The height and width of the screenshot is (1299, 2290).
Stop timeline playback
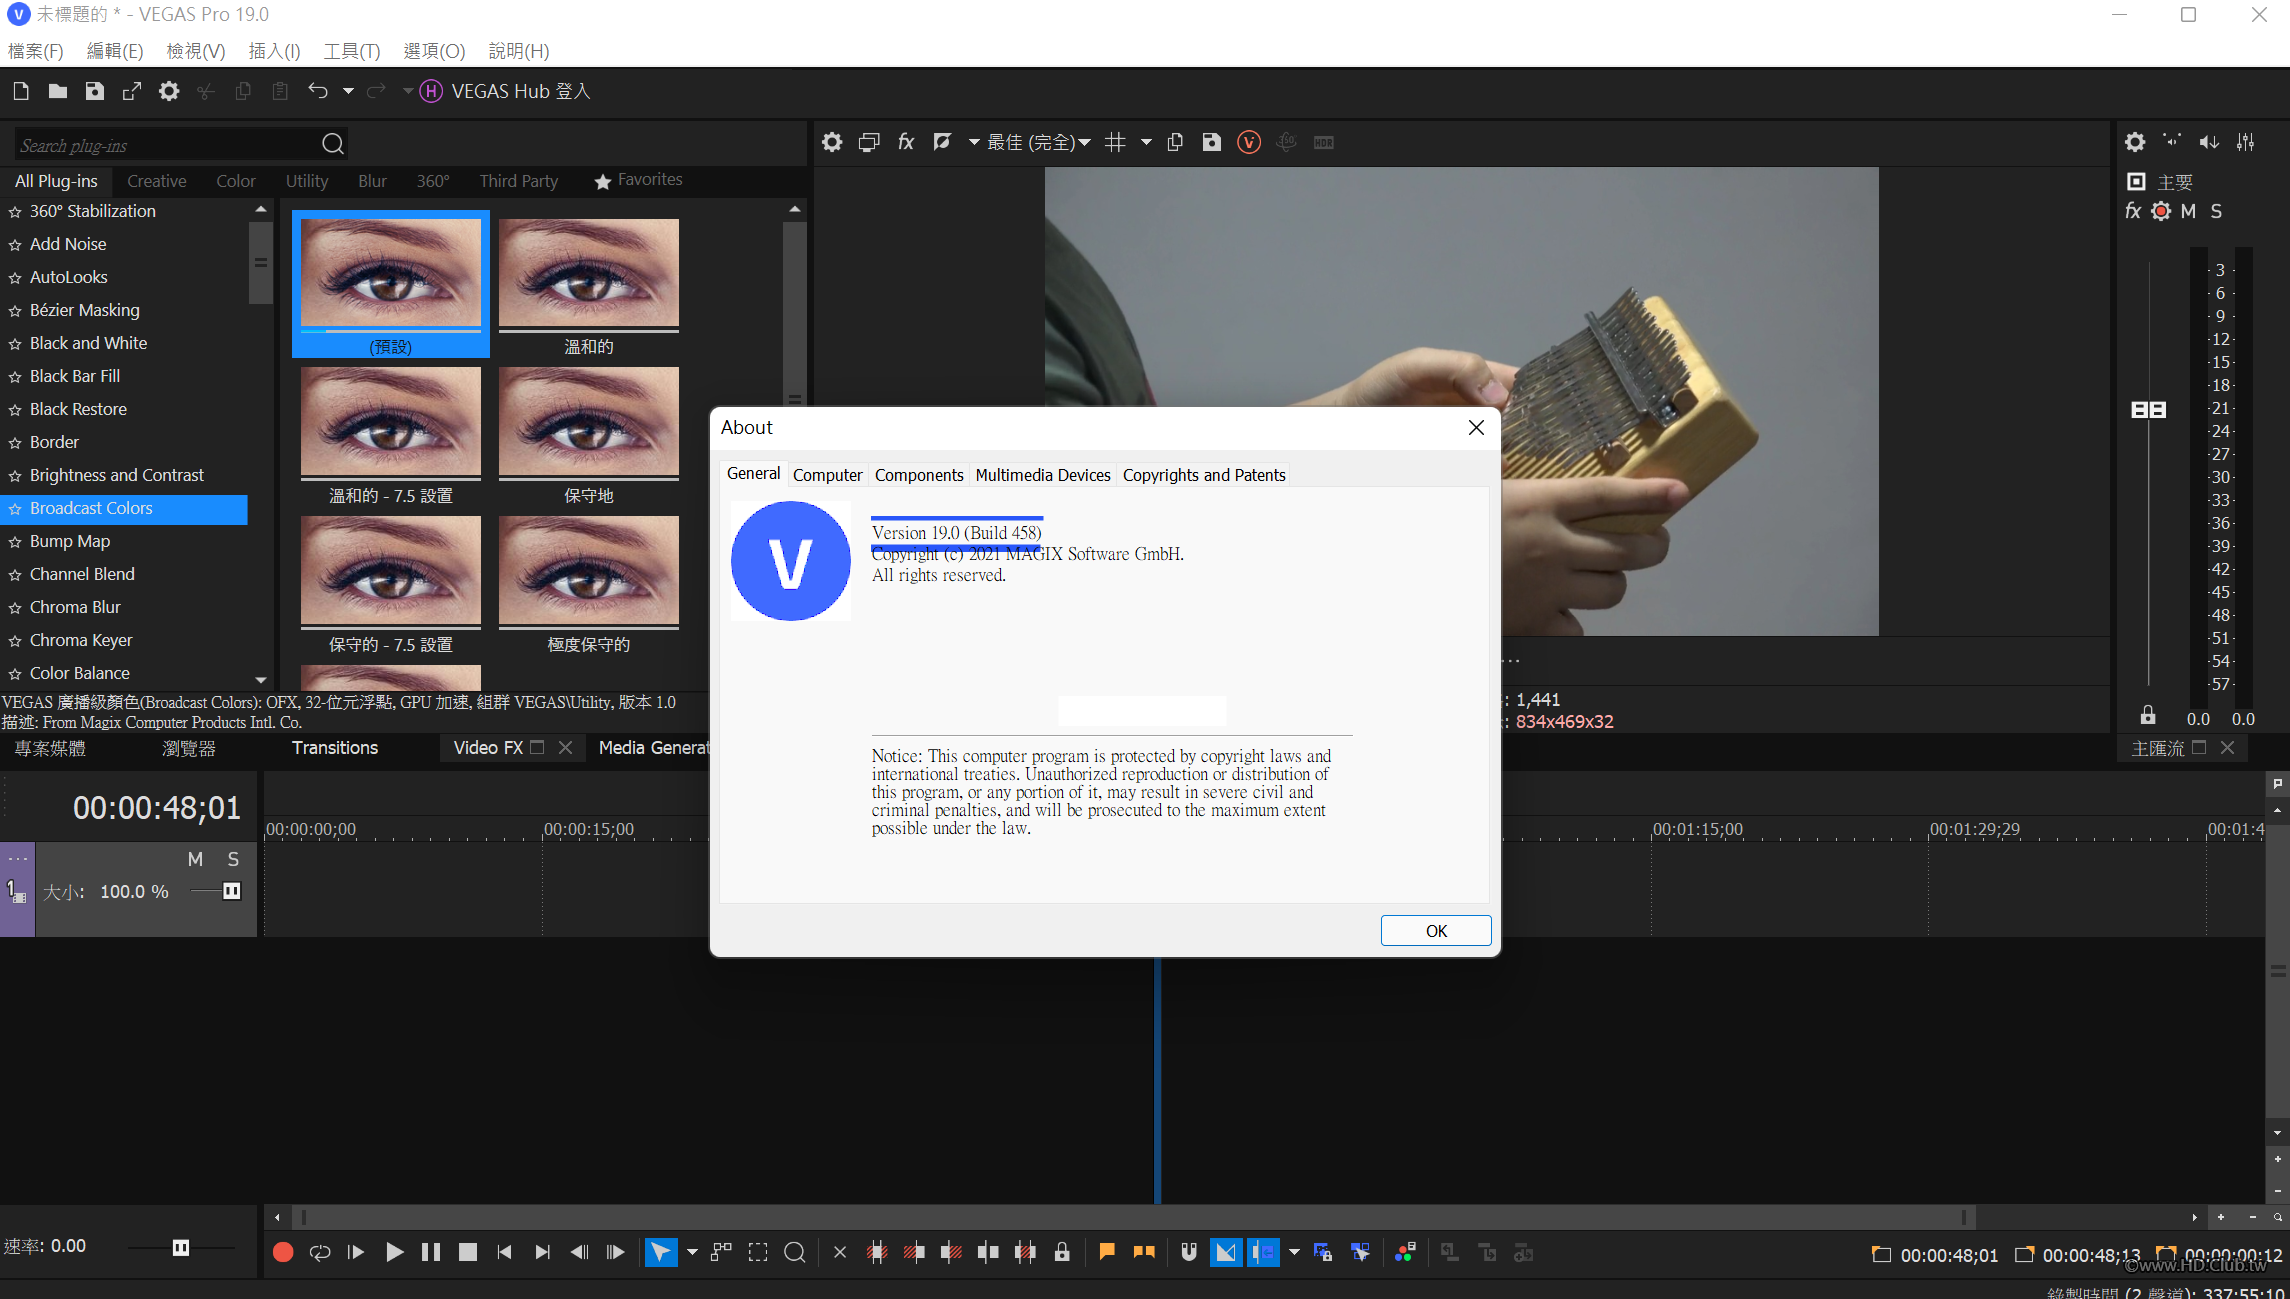467,1252
